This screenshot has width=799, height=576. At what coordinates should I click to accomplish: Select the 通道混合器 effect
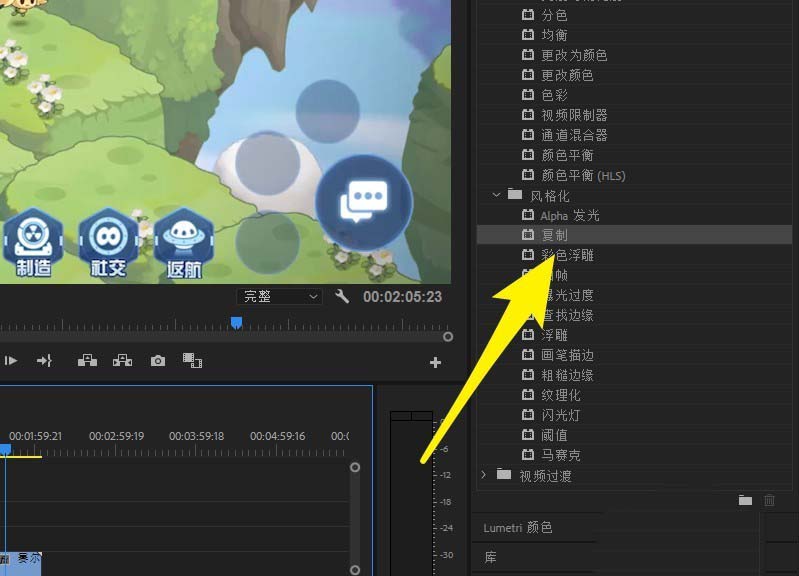(574, 135)
